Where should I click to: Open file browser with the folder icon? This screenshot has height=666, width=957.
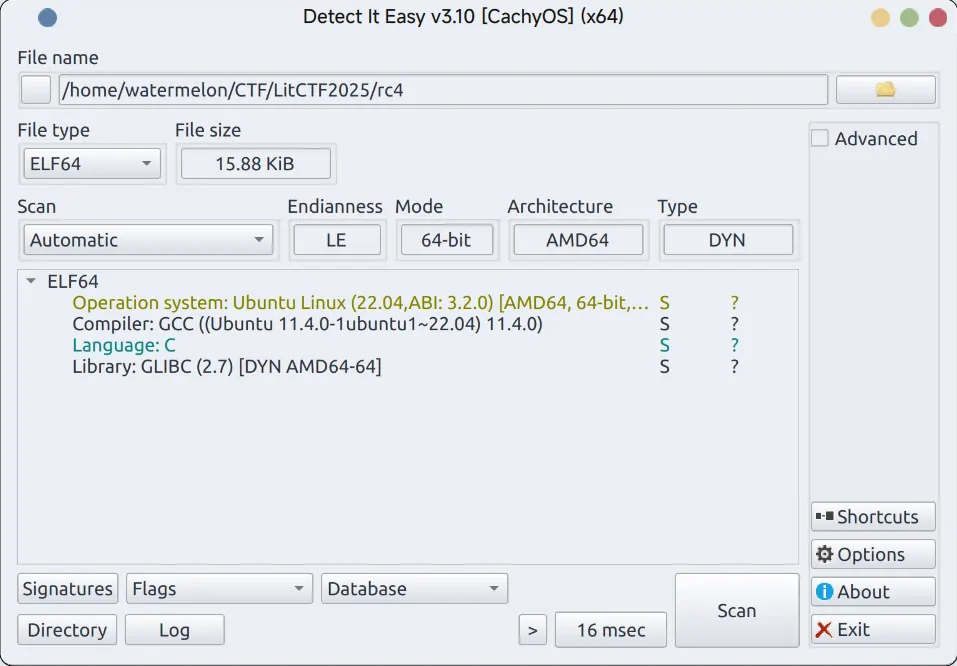(x=885, y=90)
